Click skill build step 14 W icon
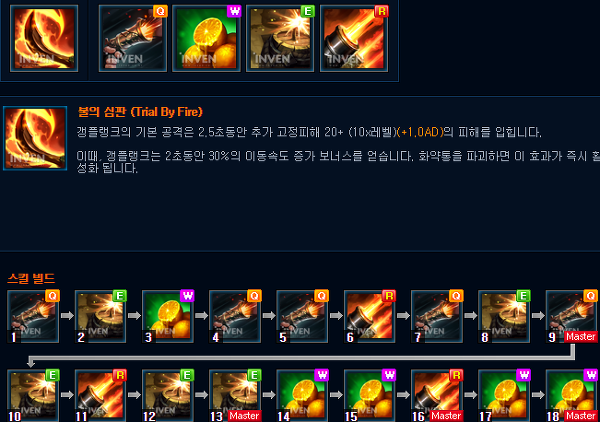The height and width of the screenshot is (422, 600). point(302,396)
